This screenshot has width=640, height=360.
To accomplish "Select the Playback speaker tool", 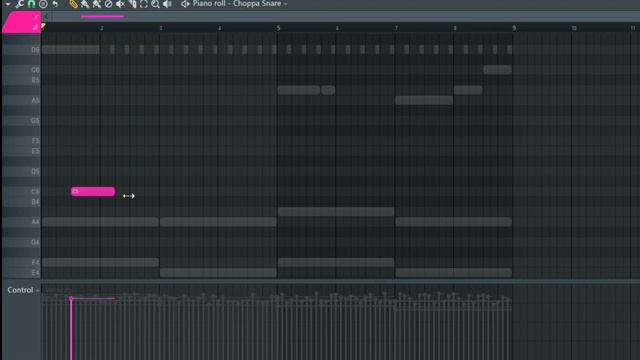I will 167,4.
